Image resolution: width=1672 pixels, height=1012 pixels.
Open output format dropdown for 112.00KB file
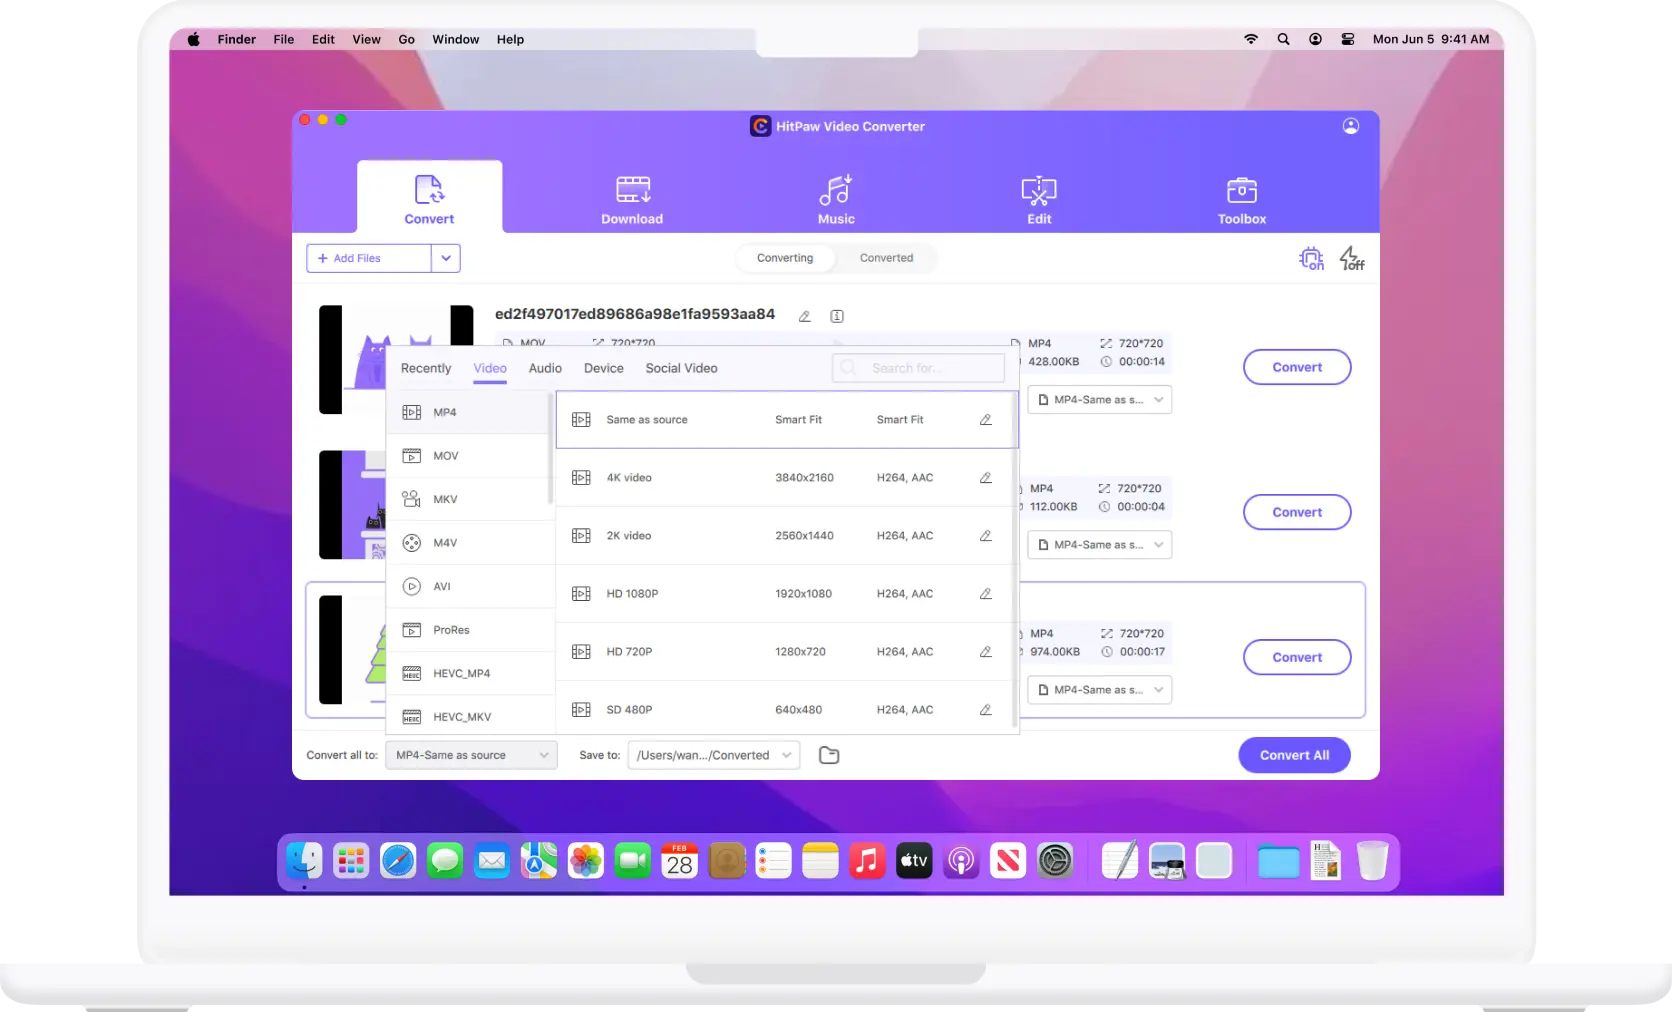click(1100, 545)
